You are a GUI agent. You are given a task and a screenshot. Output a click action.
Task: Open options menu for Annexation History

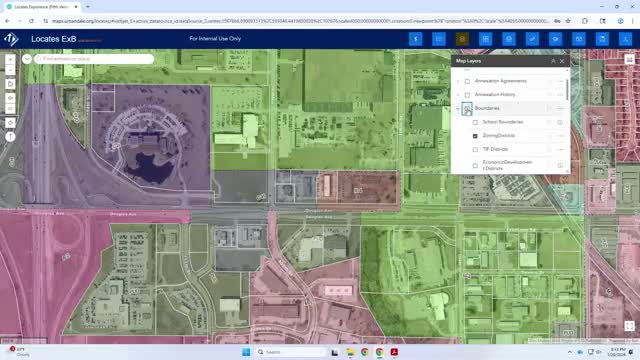(560, 95)
